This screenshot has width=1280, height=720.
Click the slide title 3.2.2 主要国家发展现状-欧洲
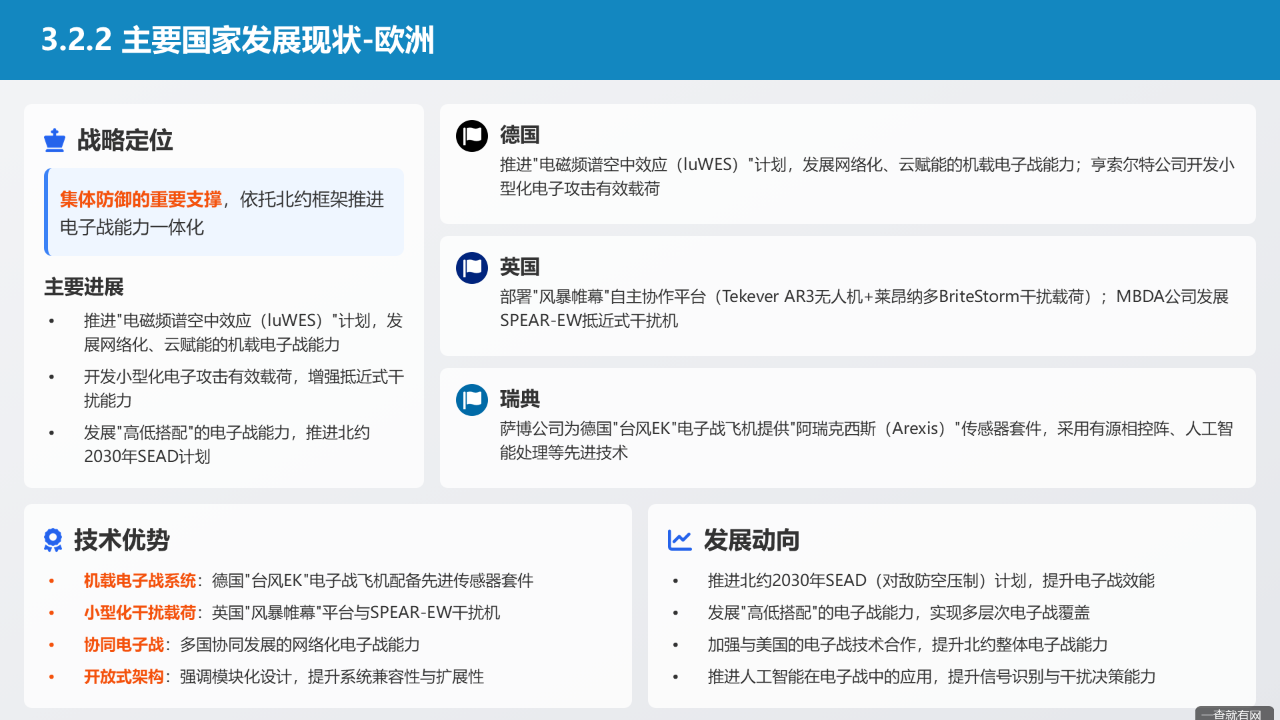[x=238, y=40]
